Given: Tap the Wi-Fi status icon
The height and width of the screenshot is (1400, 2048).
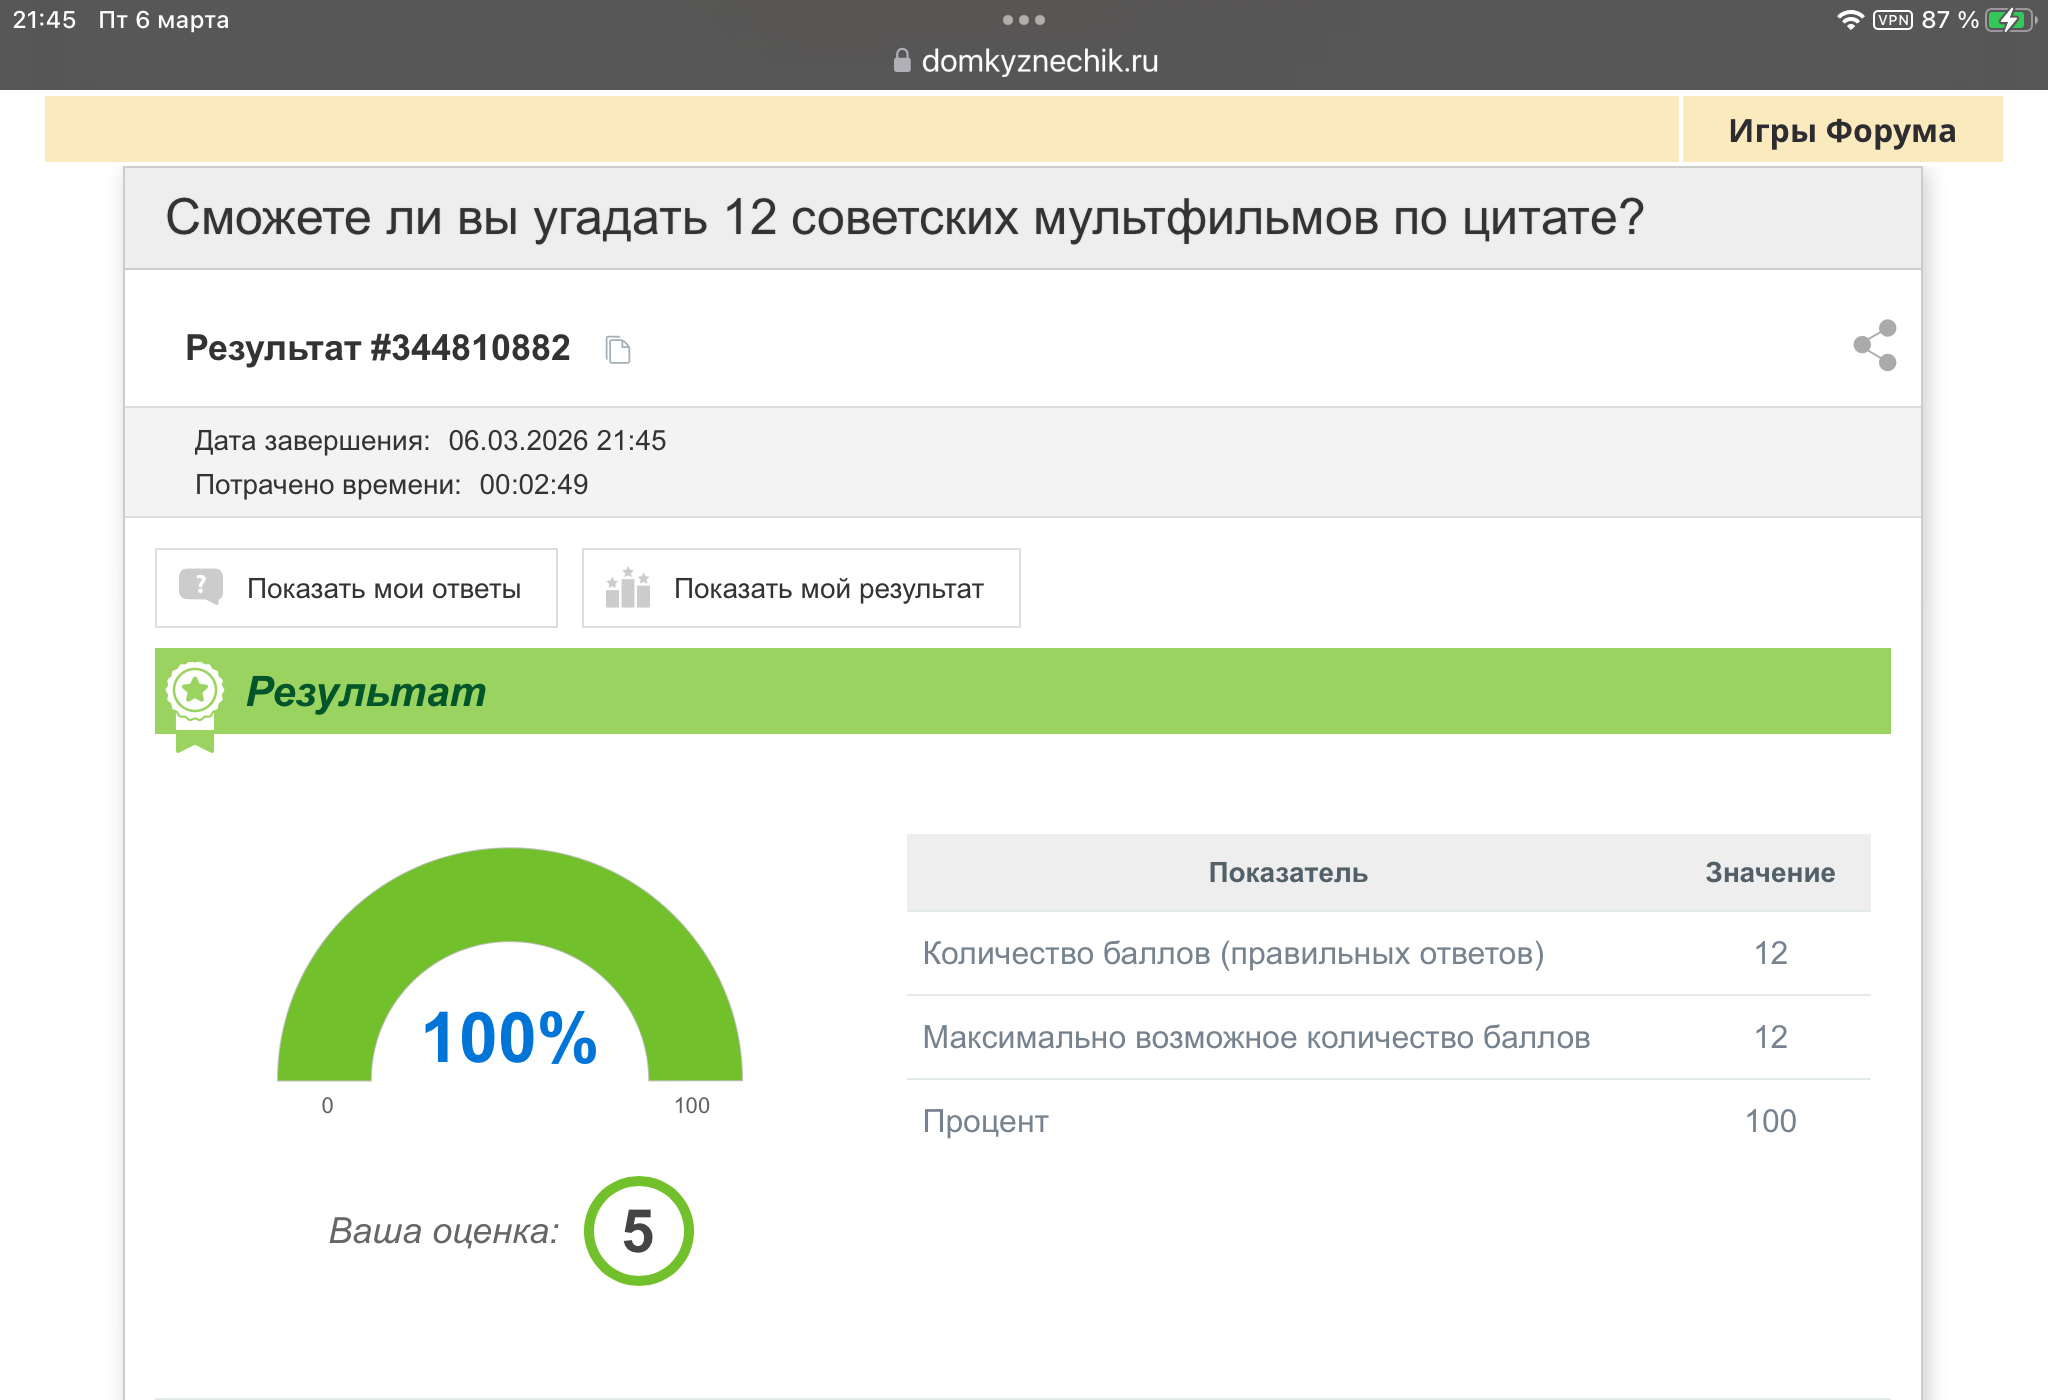Looking at the screenshot, I should click(1849, 20).
